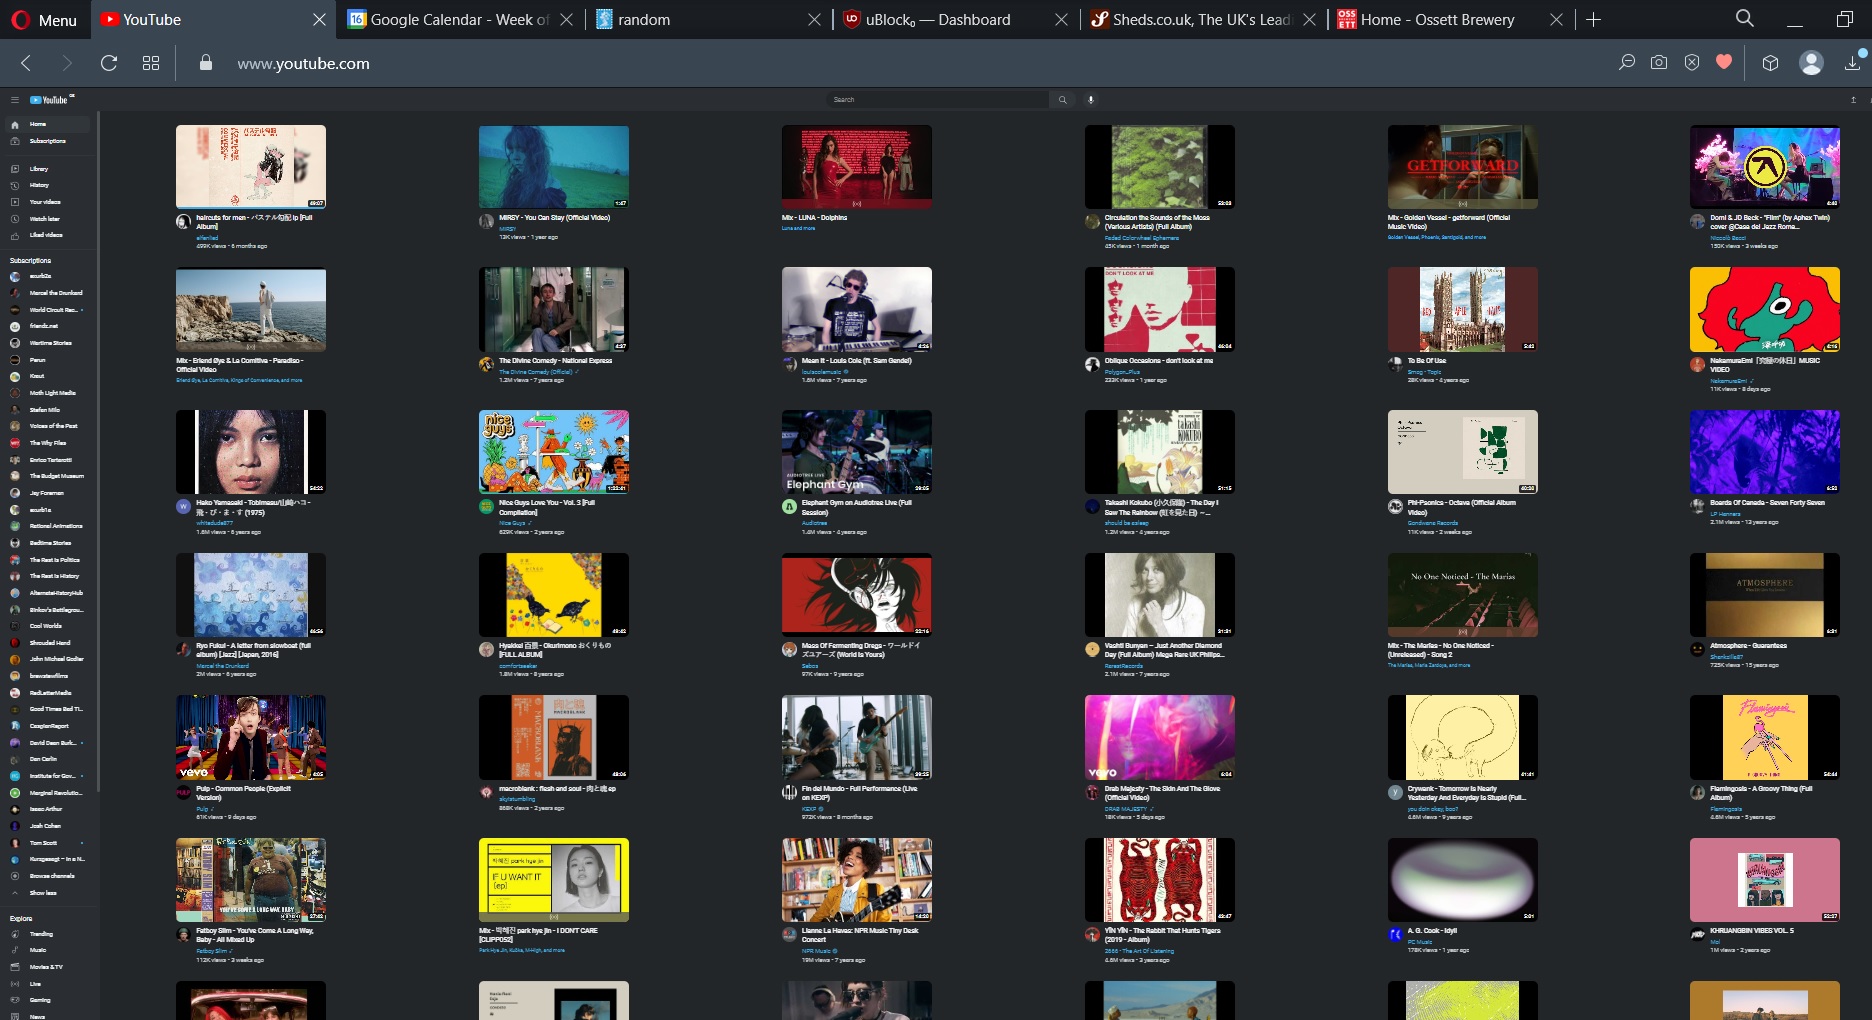This screenshot has height=1020, width=1872.
Task: Click the YouTube search magnifier button
Action: click(x=1062, y=99)
